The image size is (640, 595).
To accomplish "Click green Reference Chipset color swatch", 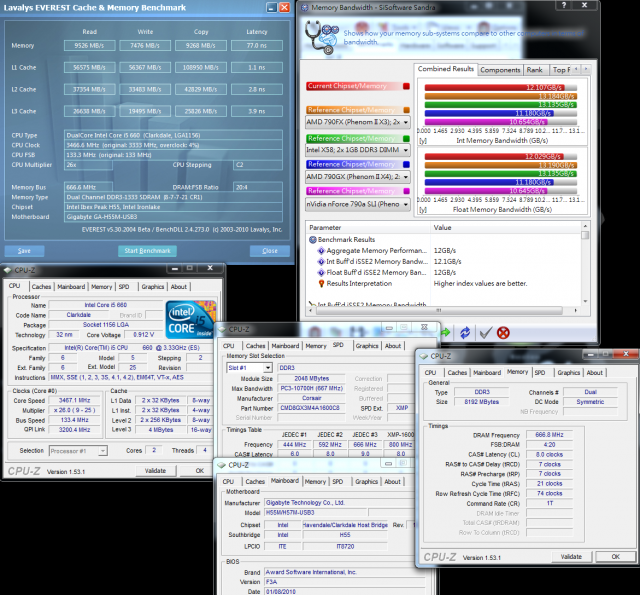I will pyautogui.click(x=406, y=138).
